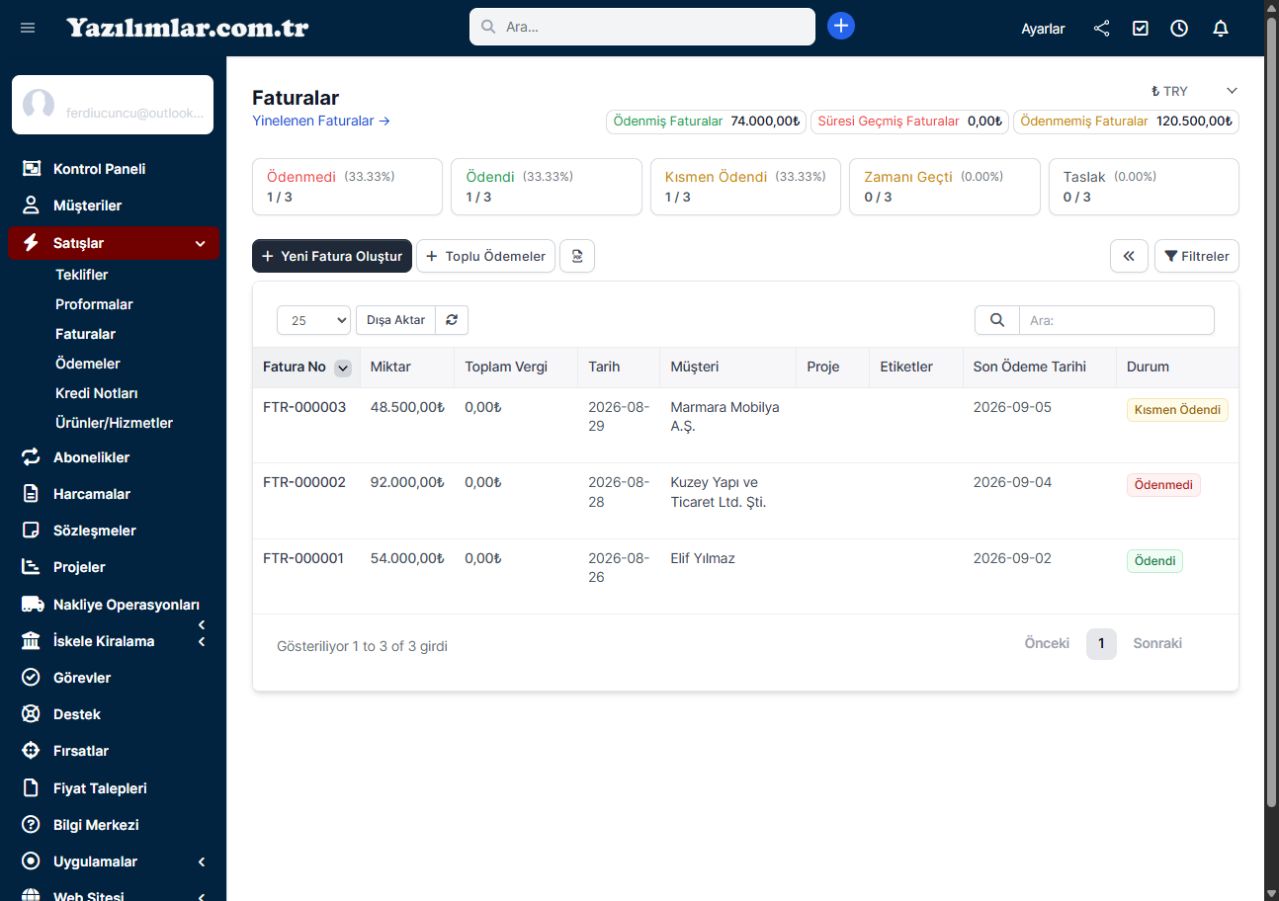Open Bilgi Merkezi from the sidebar
The width and height of the screenshot is (1279, 901).
[96, 825]
